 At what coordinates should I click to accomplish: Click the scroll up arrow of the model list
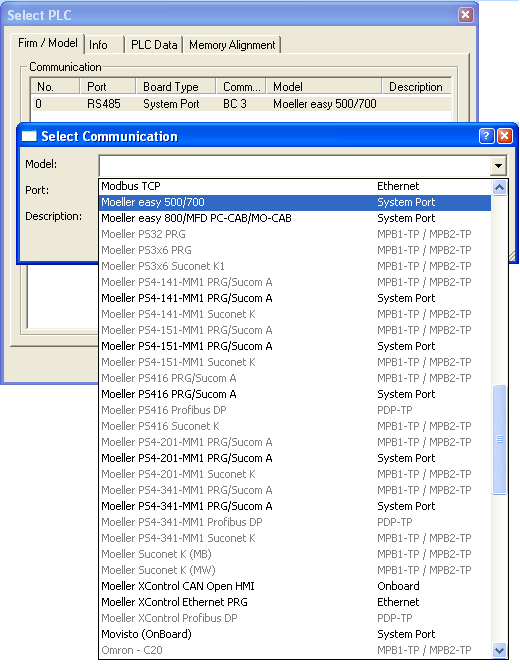pos(499,187)
